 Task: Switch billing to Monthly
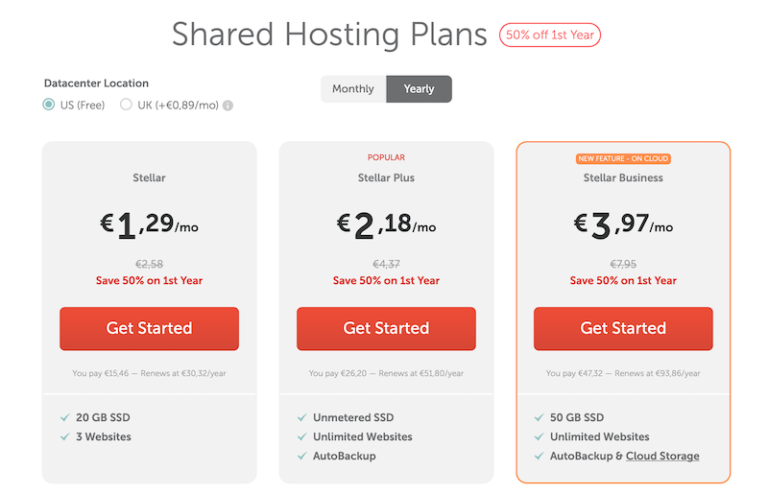pos(353,89)
